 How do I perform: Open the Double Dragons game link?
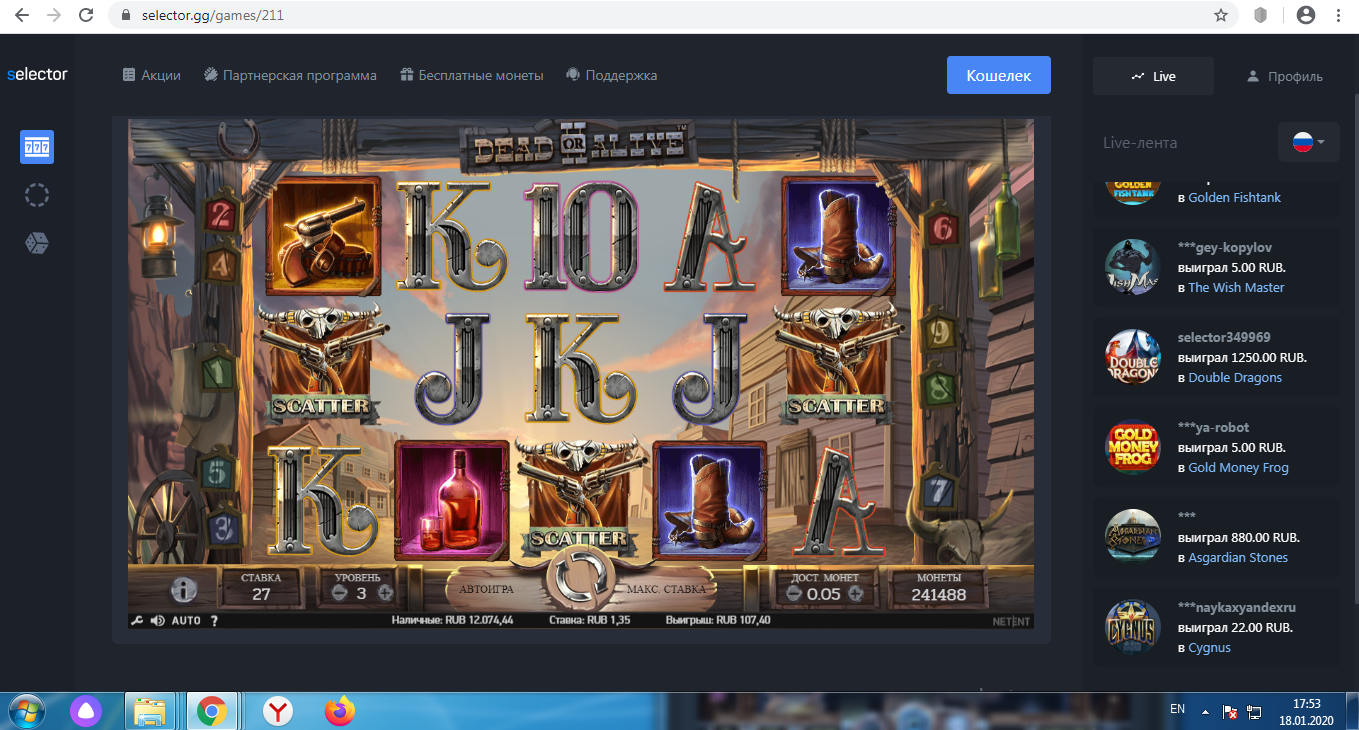tap(1235, 378)
